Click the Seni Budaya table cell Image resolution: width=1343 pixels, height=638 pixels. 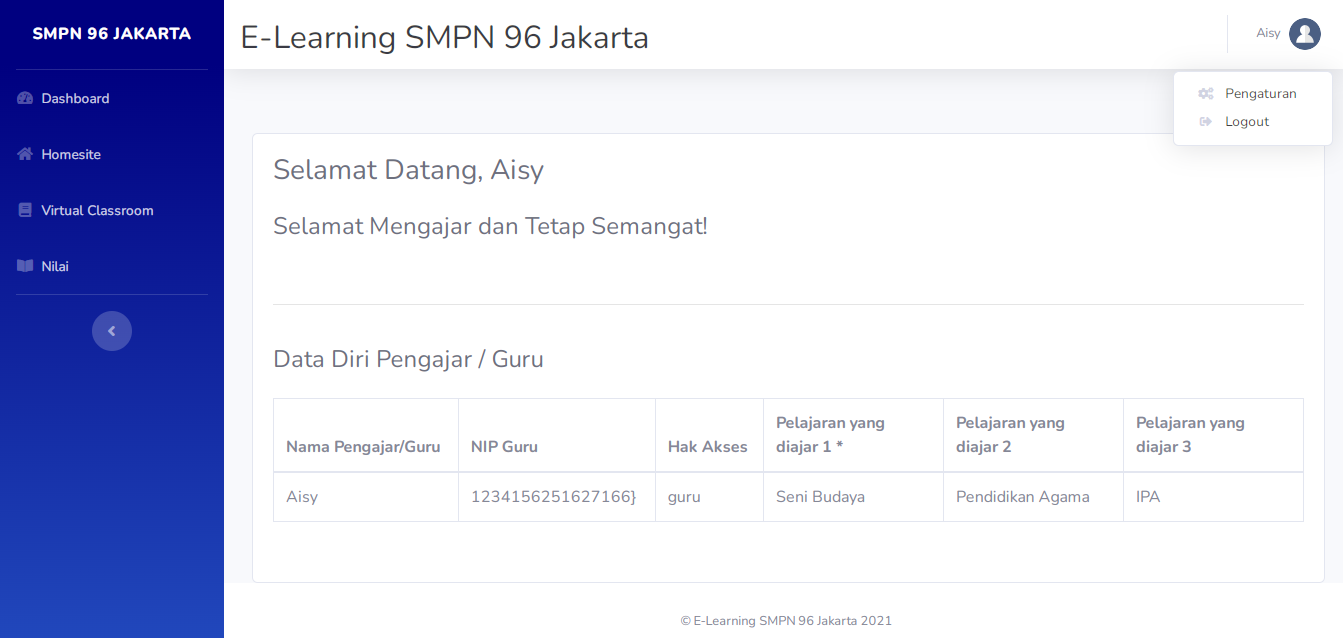pos(820,496)
